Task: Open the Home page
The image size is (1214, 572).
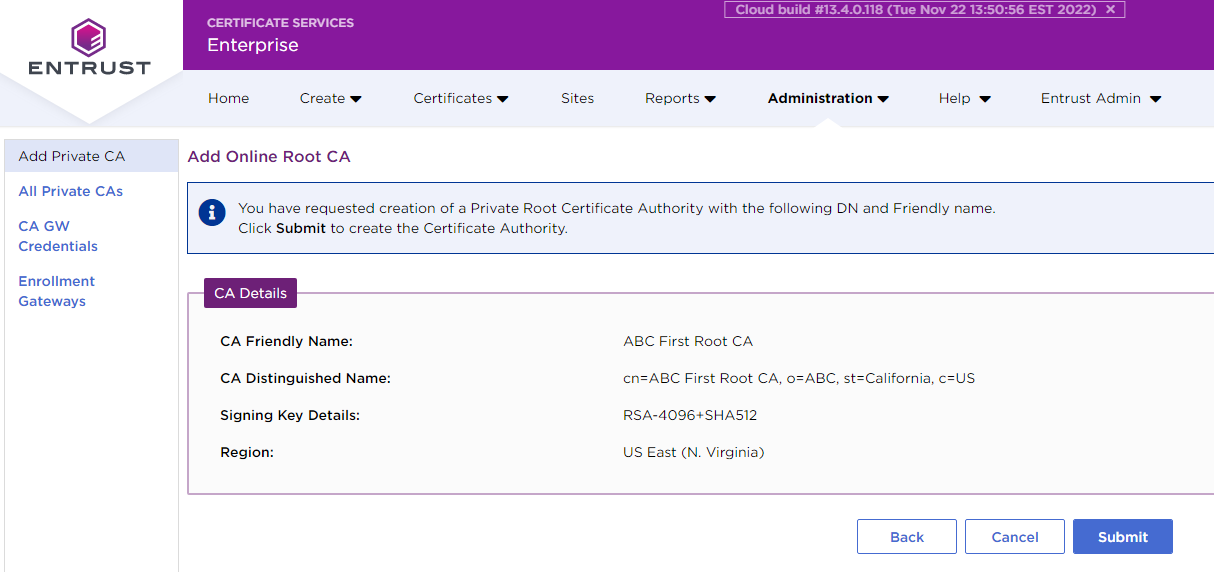Action: coord(228,98)
